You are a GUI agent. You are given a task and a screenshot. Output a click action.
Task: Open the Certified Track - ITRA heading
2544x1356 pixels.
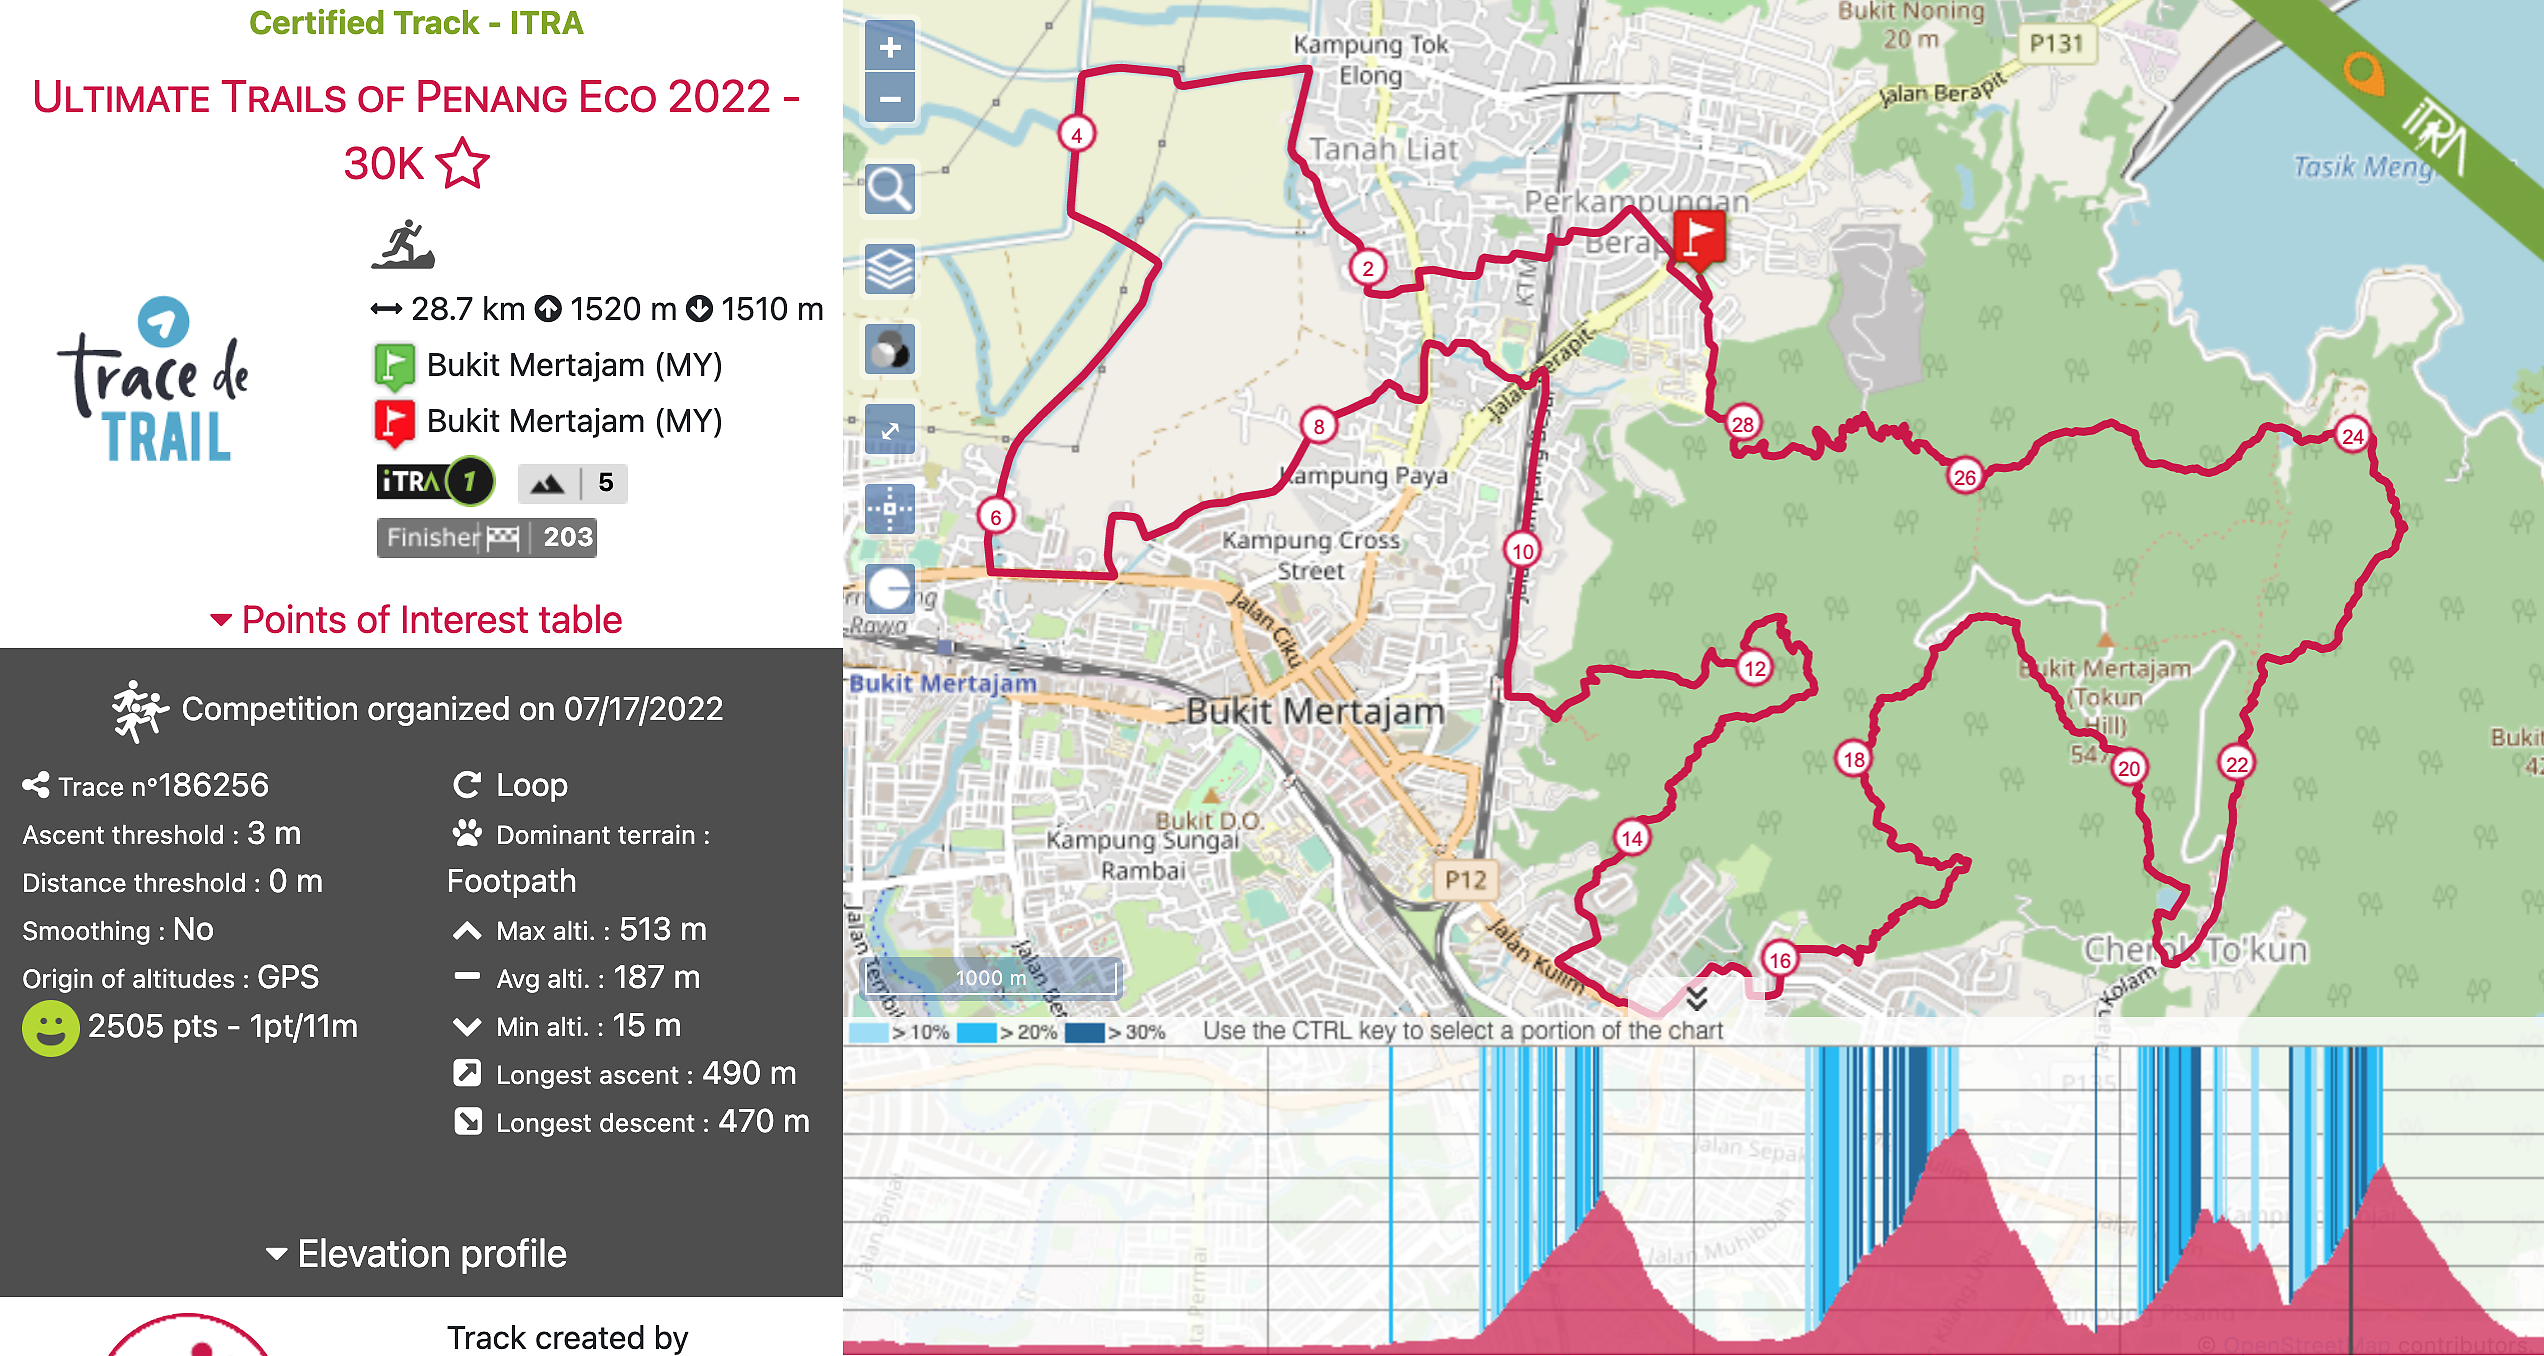(x=418, y=22)
